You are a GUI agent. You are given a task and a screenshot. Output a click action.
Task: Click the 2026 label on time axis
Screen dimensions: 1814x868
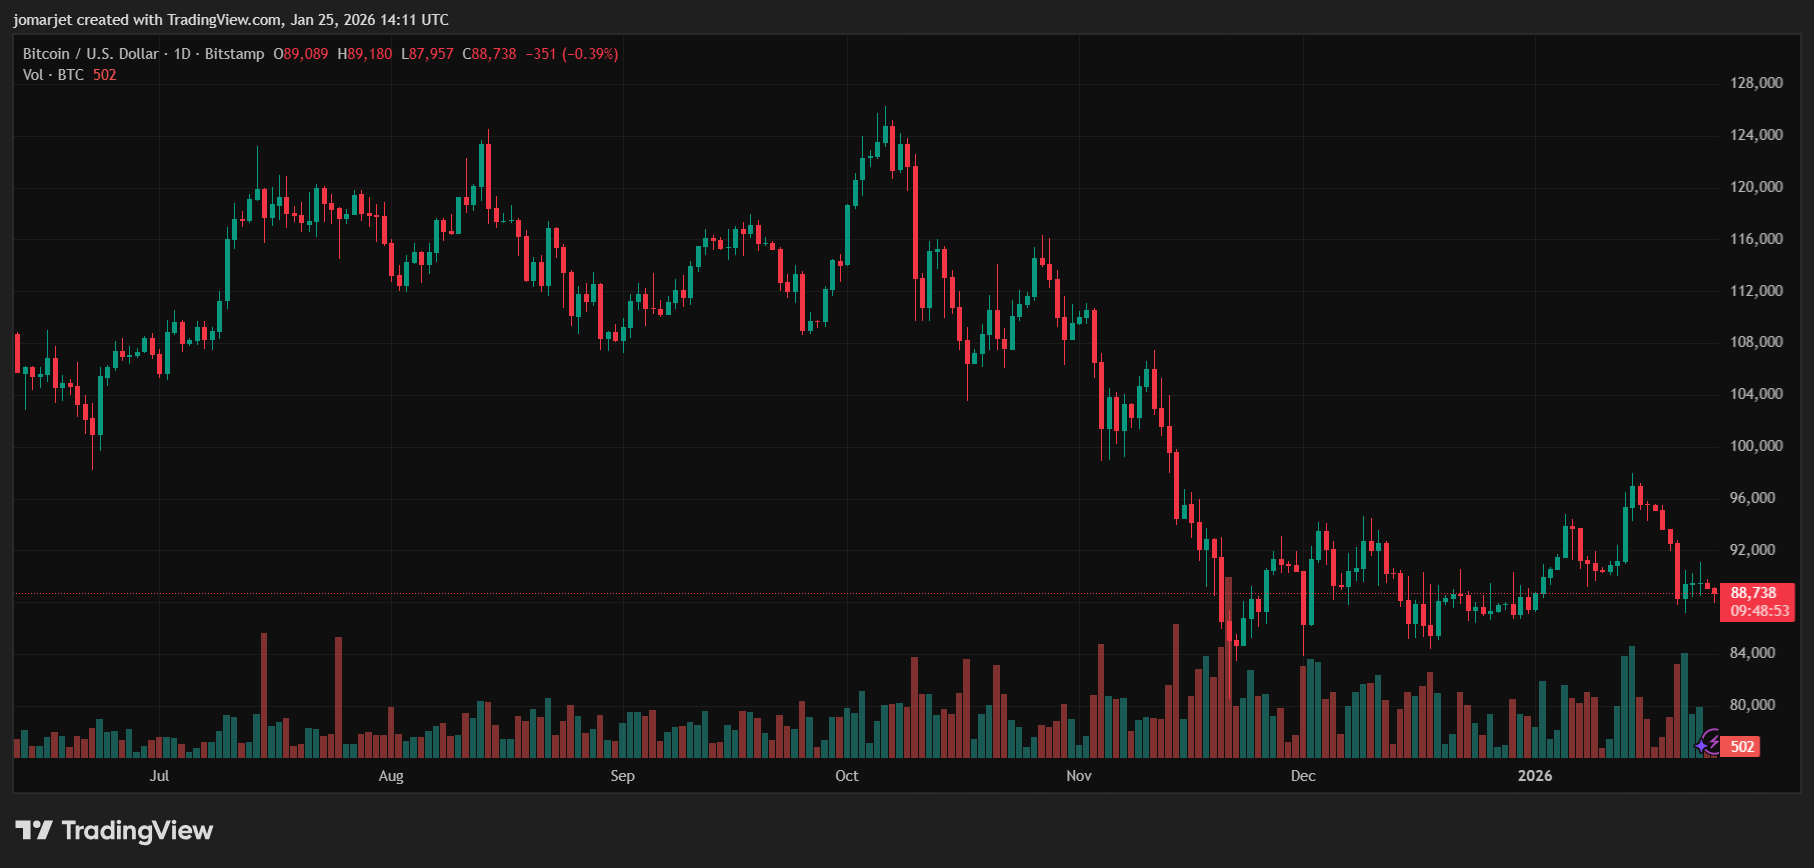1534,776
